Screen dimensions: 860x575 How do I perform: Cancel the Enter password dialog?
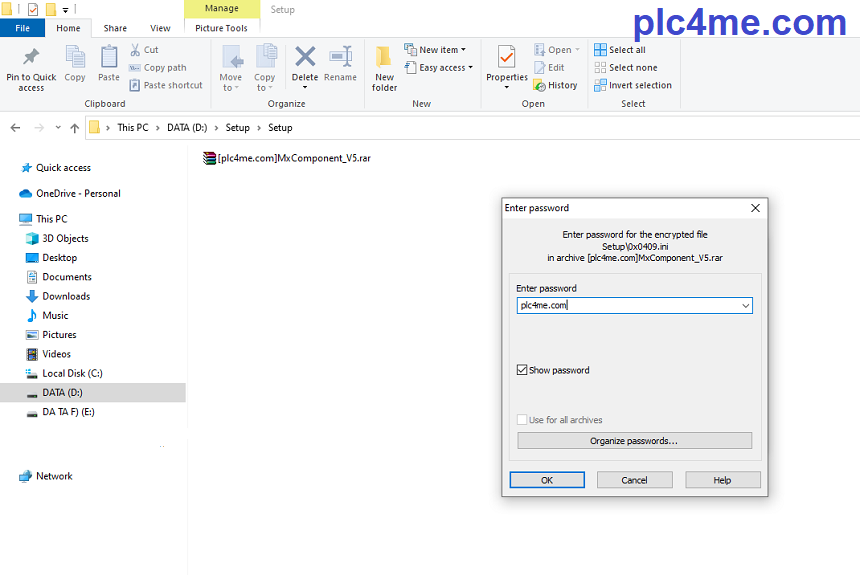(634, 480)
